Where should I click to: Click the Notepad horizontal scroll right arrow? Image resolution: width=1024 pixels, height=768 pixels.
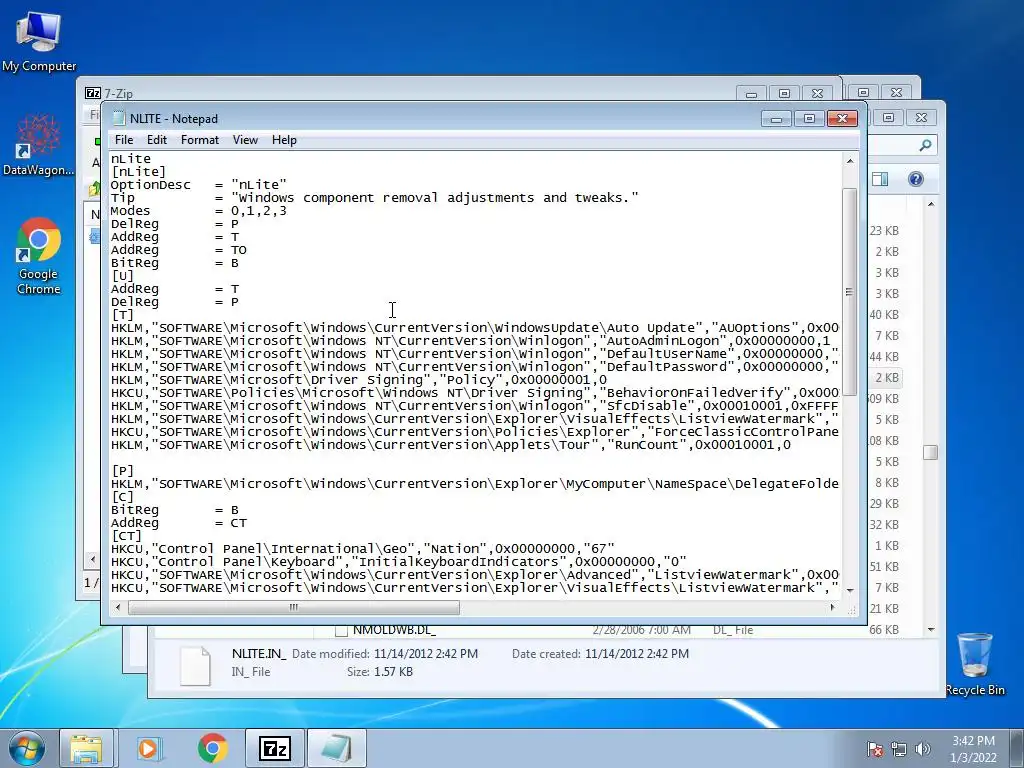tap(832, 607)
